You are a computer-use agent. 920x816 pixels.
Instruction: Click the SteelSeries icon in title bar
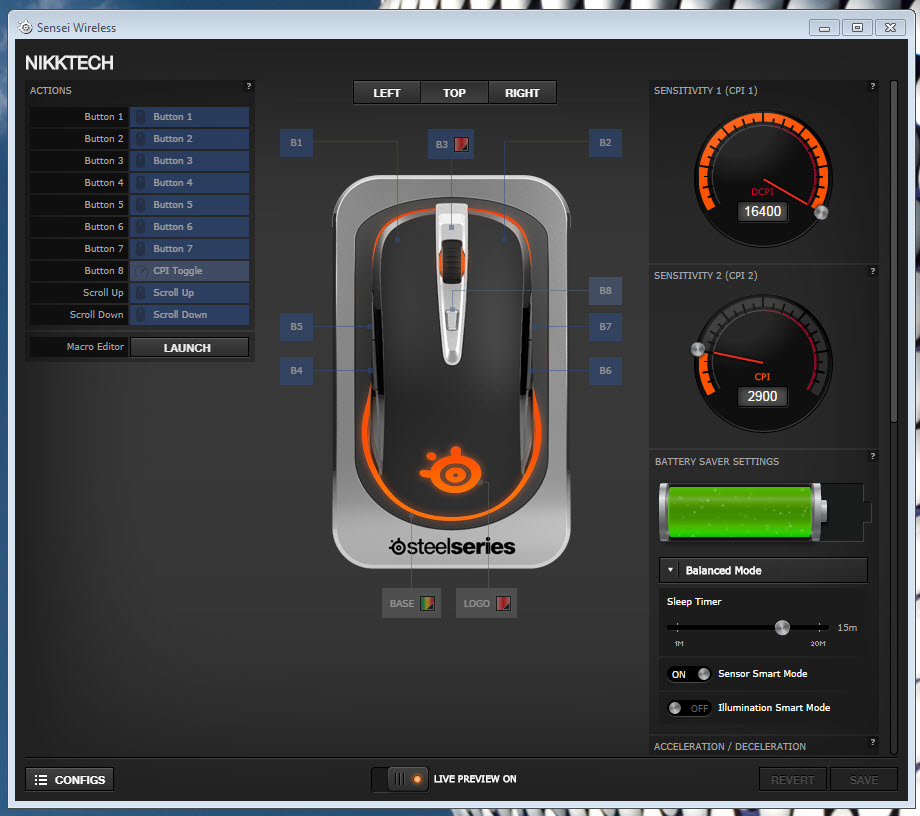click(x=25, y=27)
